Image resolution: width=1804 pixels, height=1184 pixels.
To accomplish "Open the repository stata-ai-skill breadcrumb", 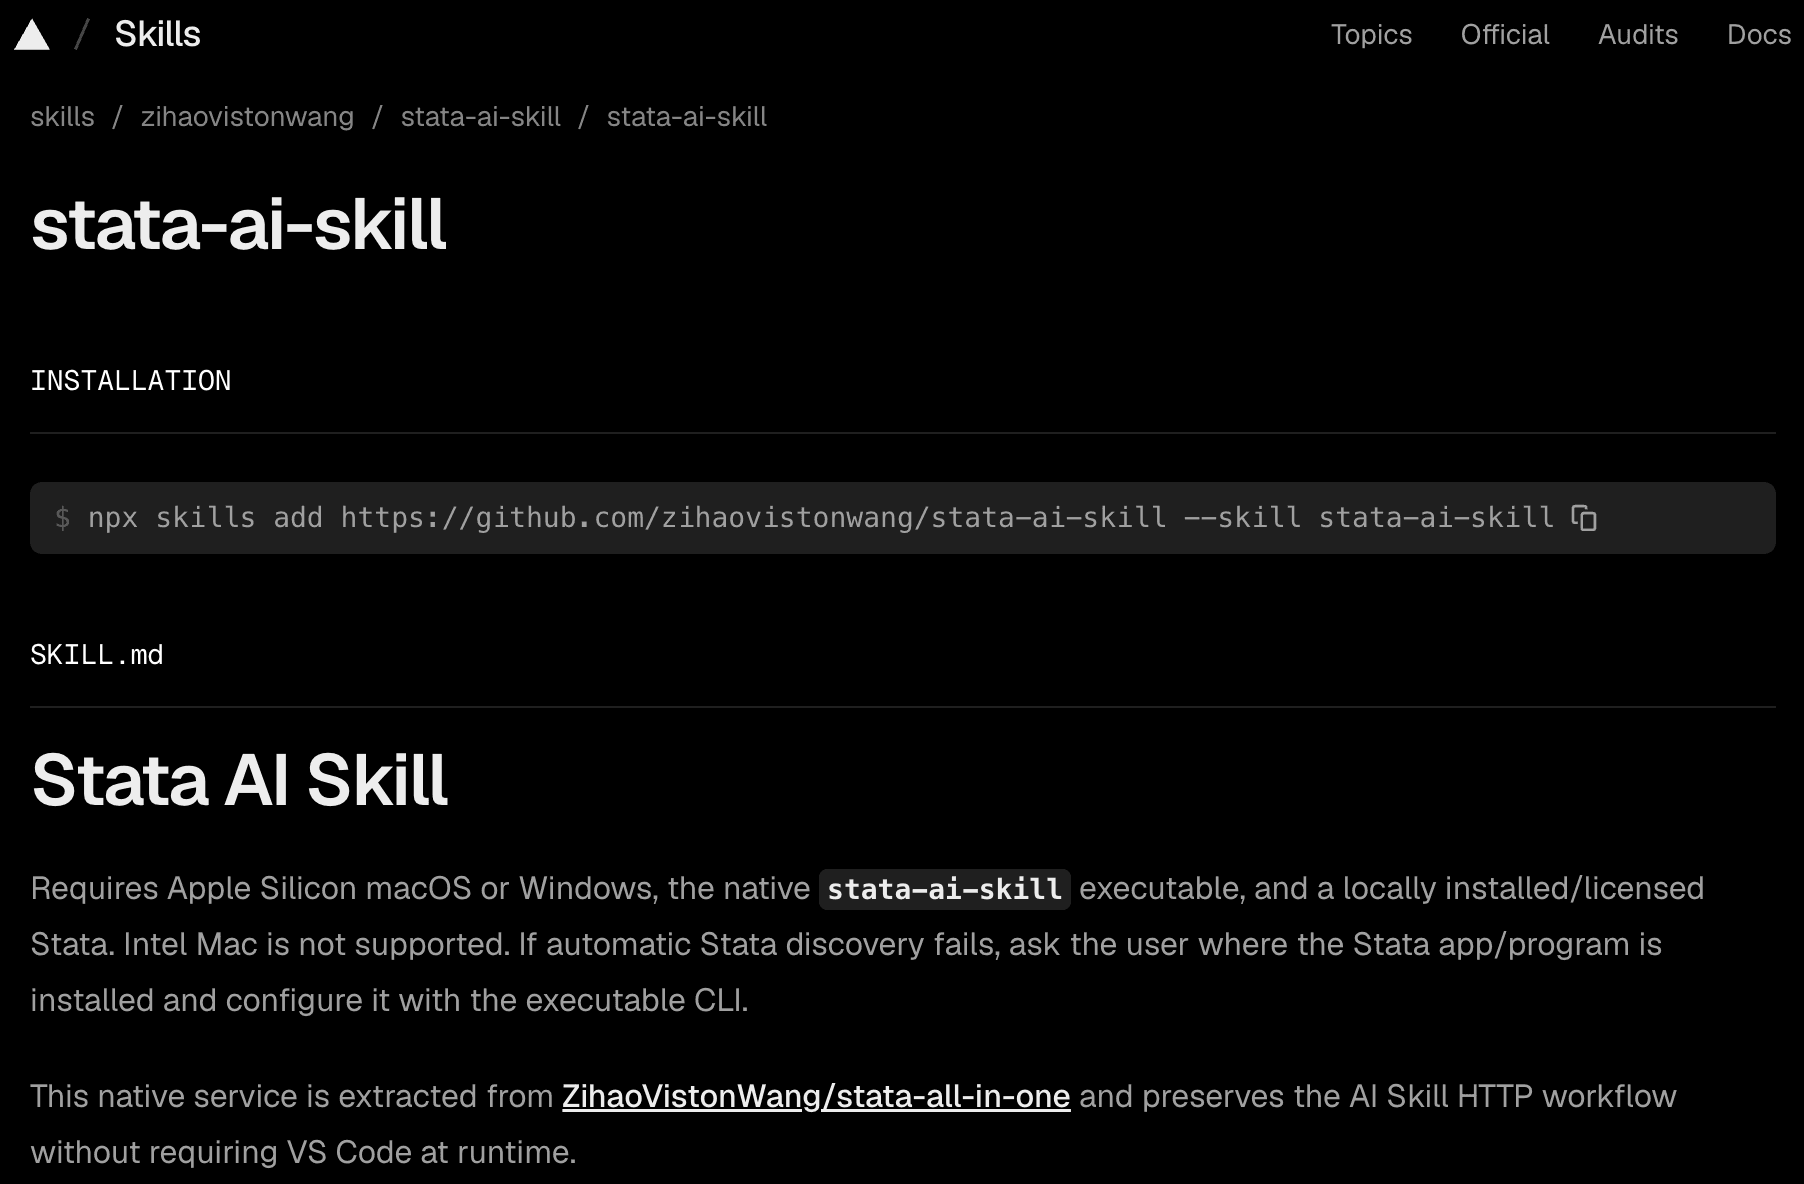I will point(481,117).
